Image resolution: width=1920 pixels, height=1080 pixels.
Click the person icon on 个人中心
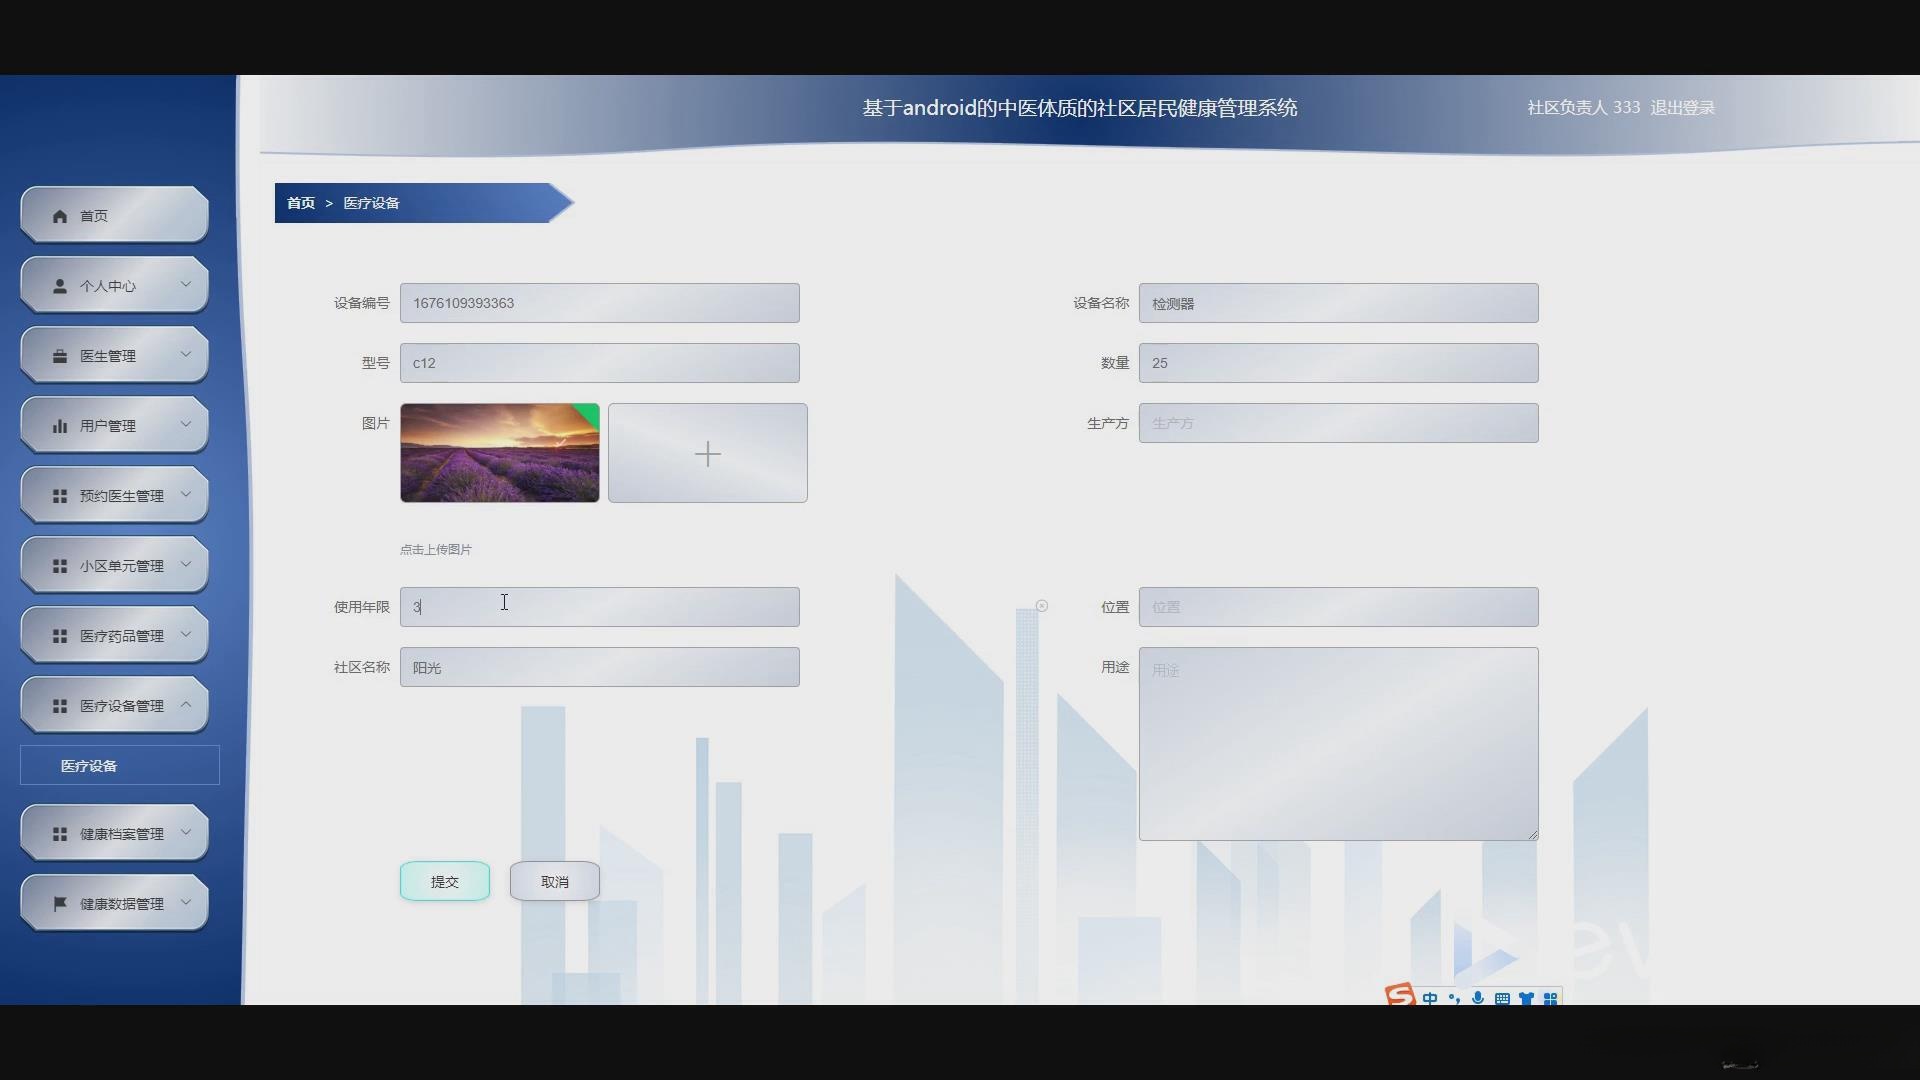[x=58, y=285]
